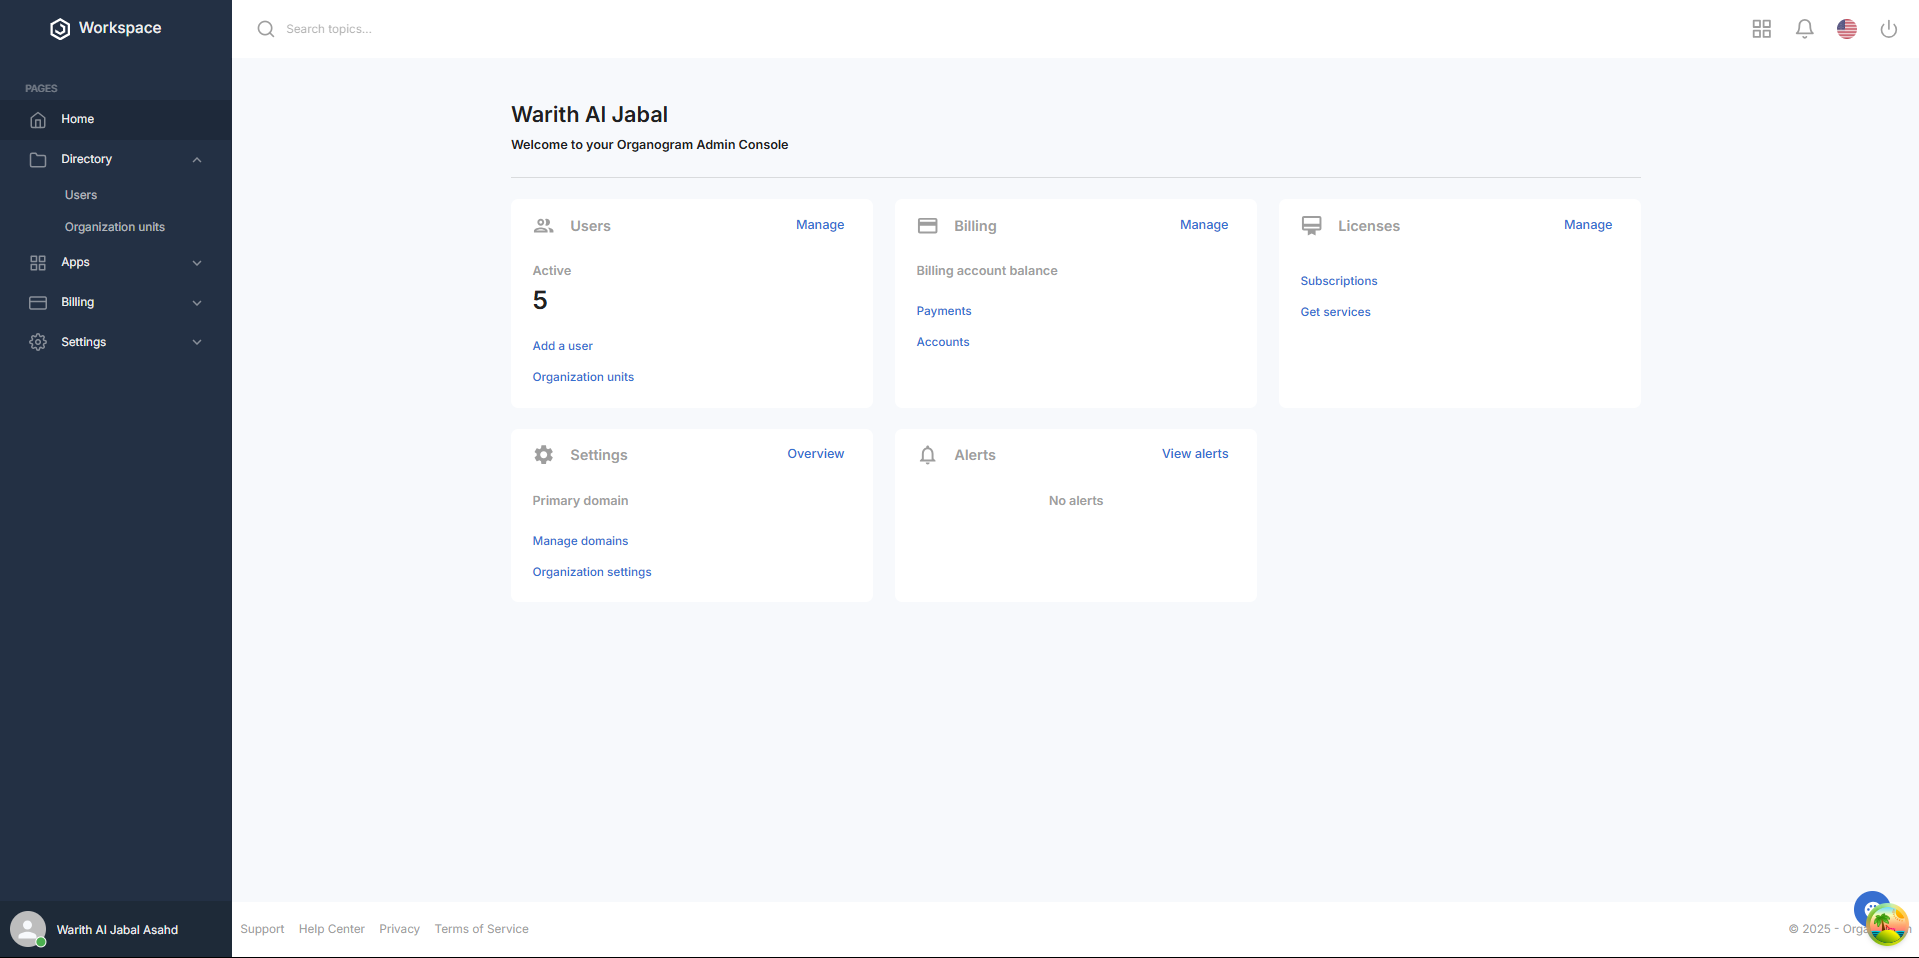Click the power logout icon
The width and height of the screenshot is (1919, 958).
click(1888, 29)
